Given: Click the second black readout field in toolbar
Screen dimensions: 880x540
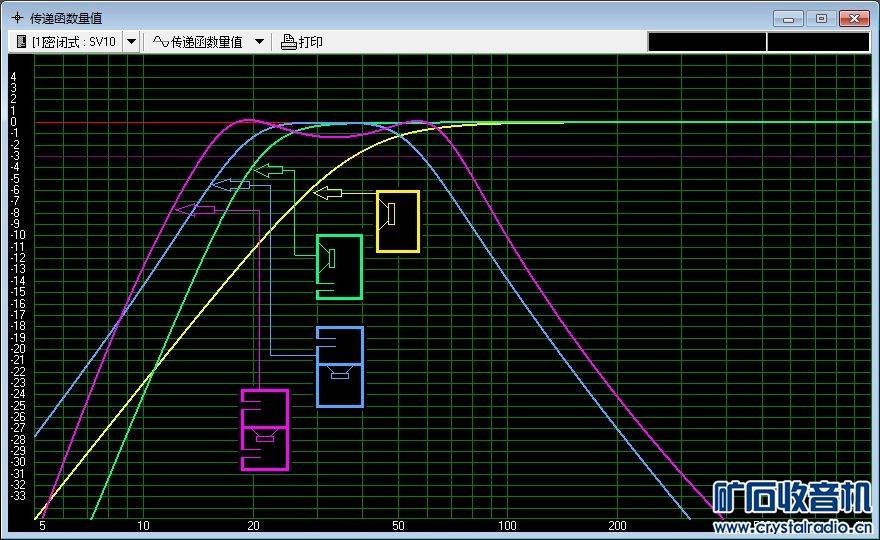Looking at the screenshot, I should click(818, 42).
